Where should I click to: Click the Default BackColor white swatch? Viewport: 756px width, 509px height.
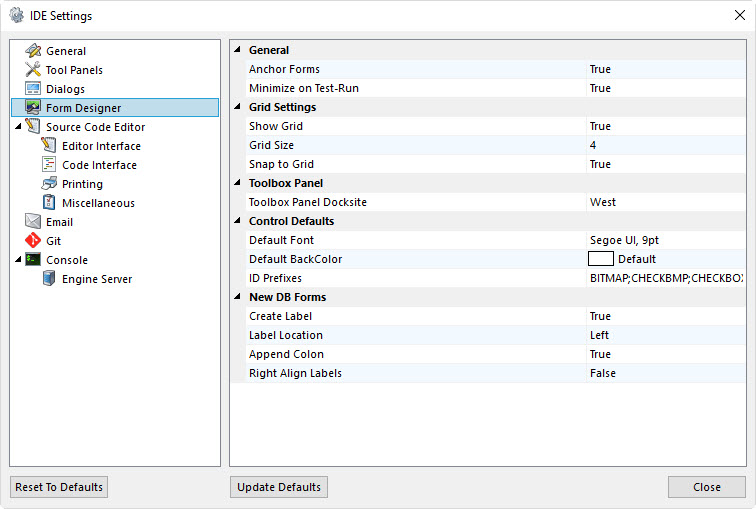(x=601, y=259)
